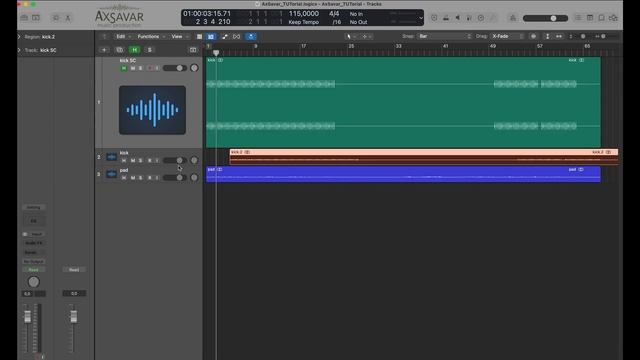Click the Keep Tempo mode text

coord(304,22)
